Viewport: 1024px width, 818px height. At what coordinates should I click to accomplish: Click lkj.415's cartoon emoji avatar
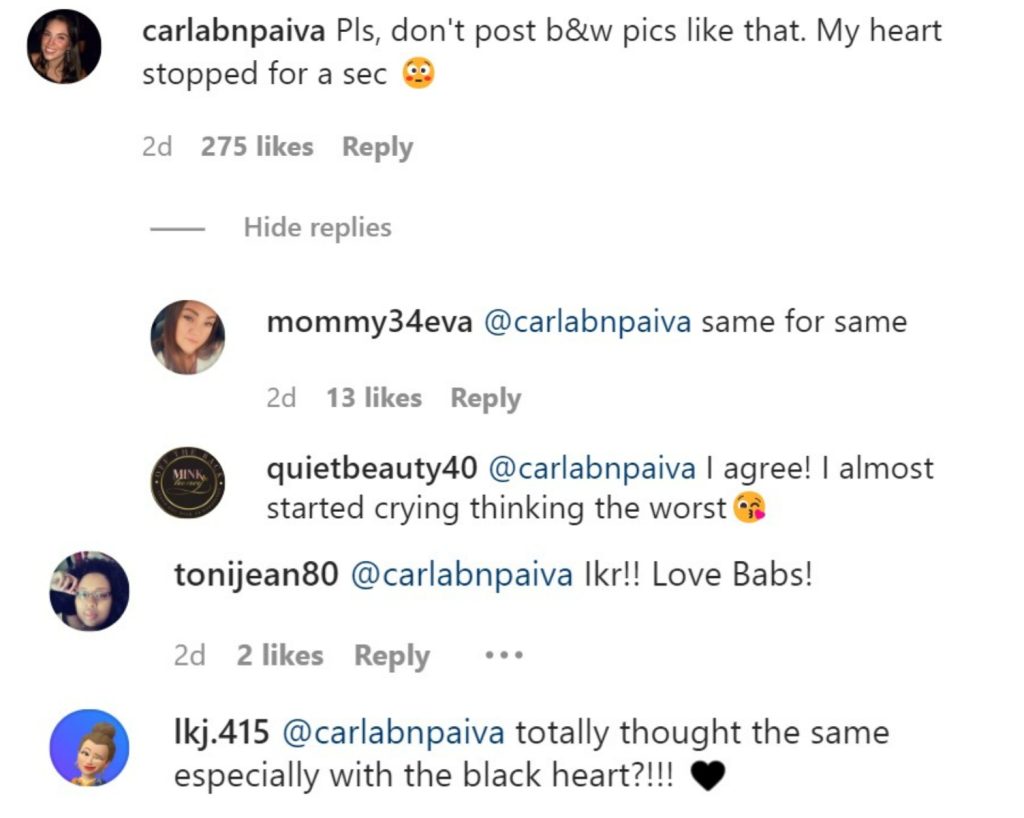(89, 748)
